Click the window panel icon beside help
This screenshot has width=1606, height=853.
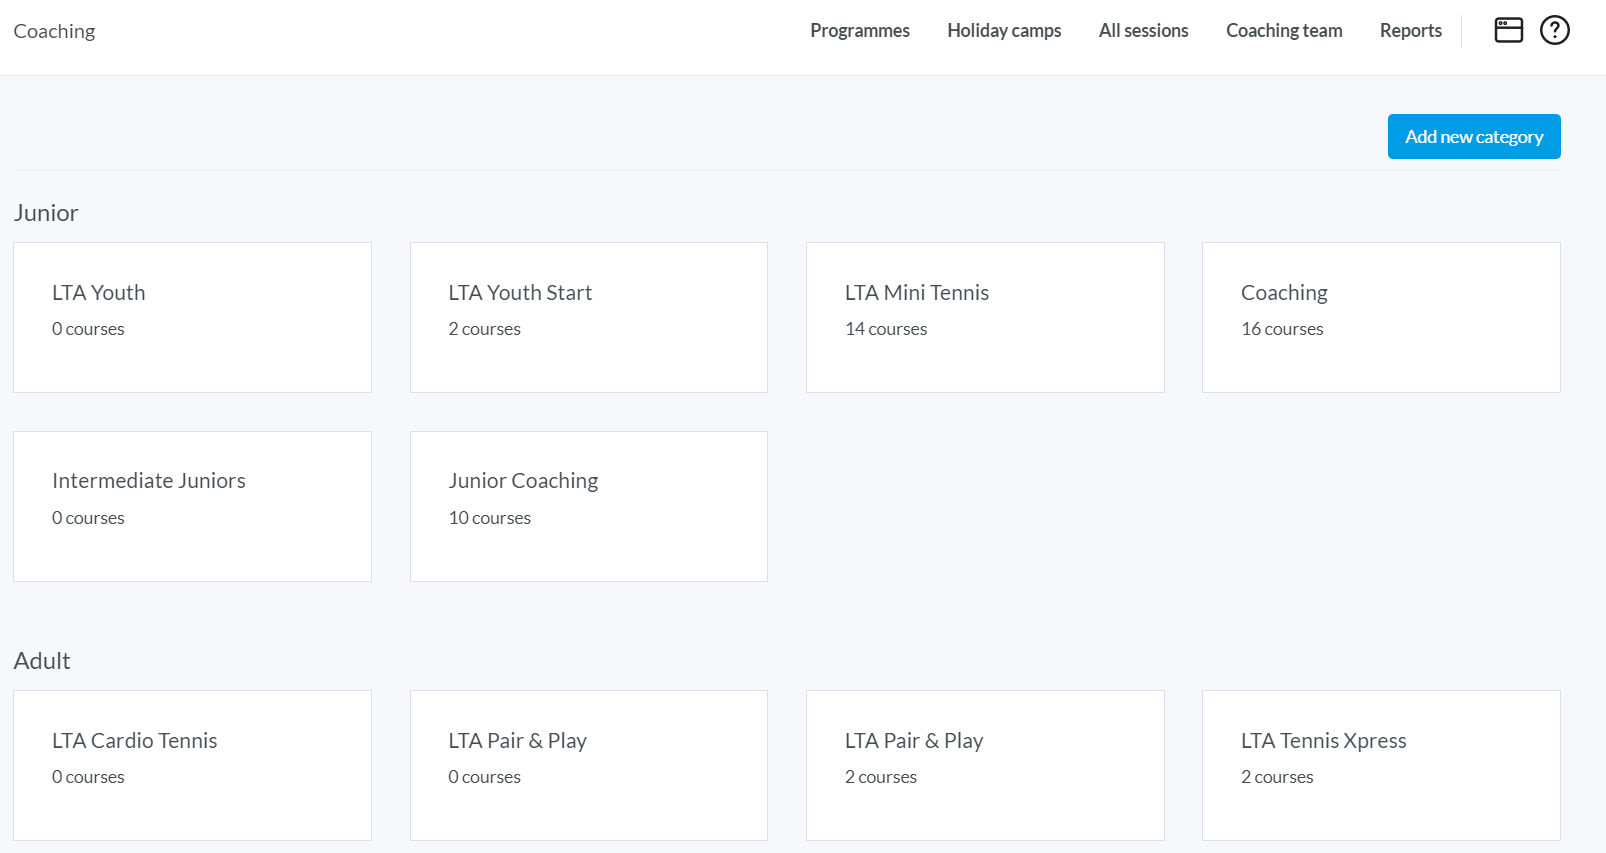1508,31
